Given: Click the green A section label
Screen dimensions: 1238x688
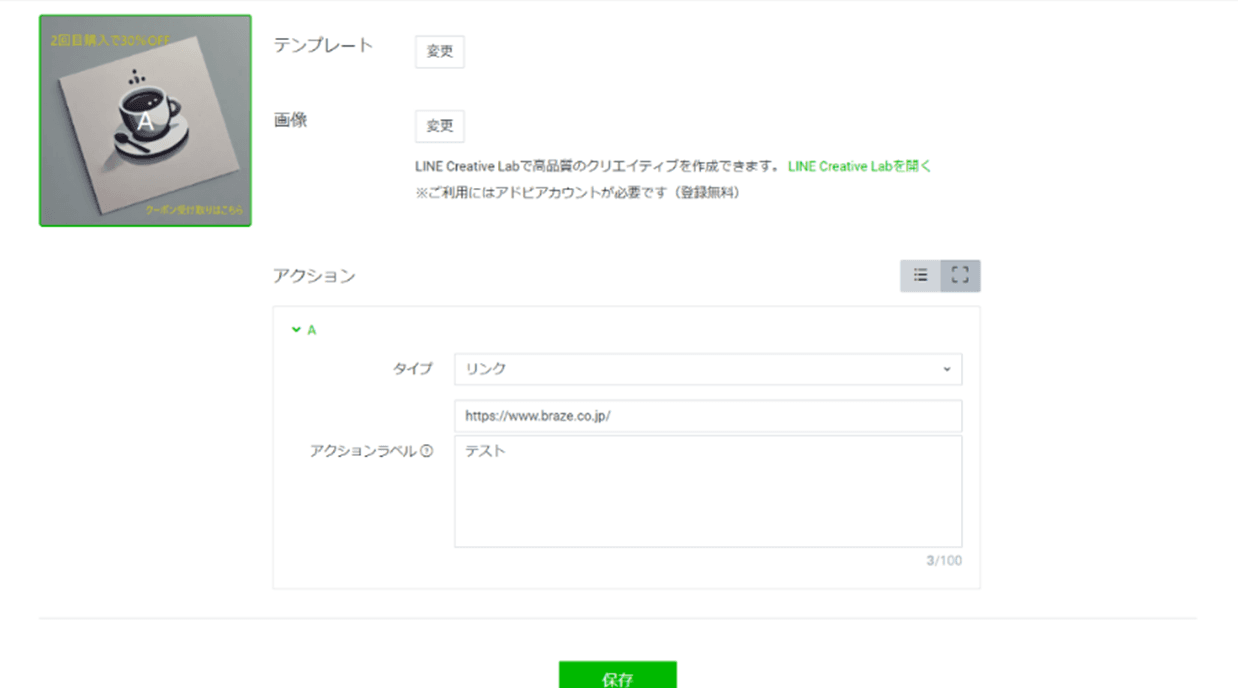Looking at the screenshot, I should click(x=311, y=330).
